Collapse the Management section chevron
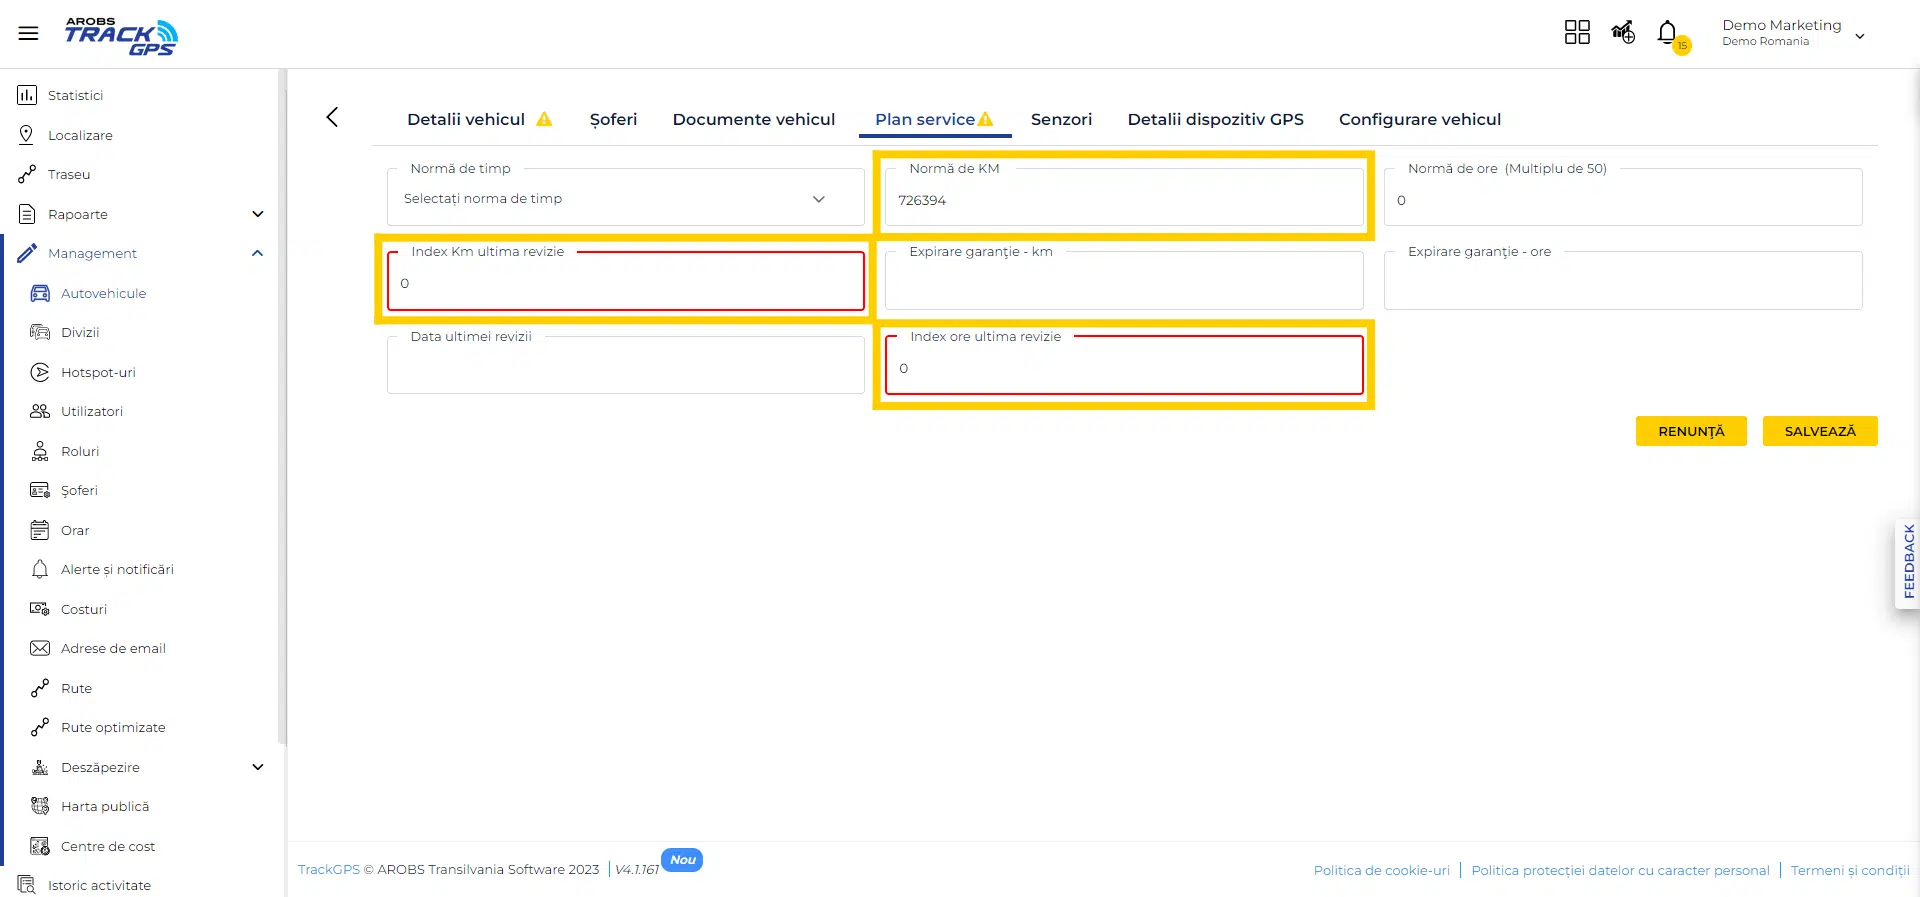 coord(258,253)
